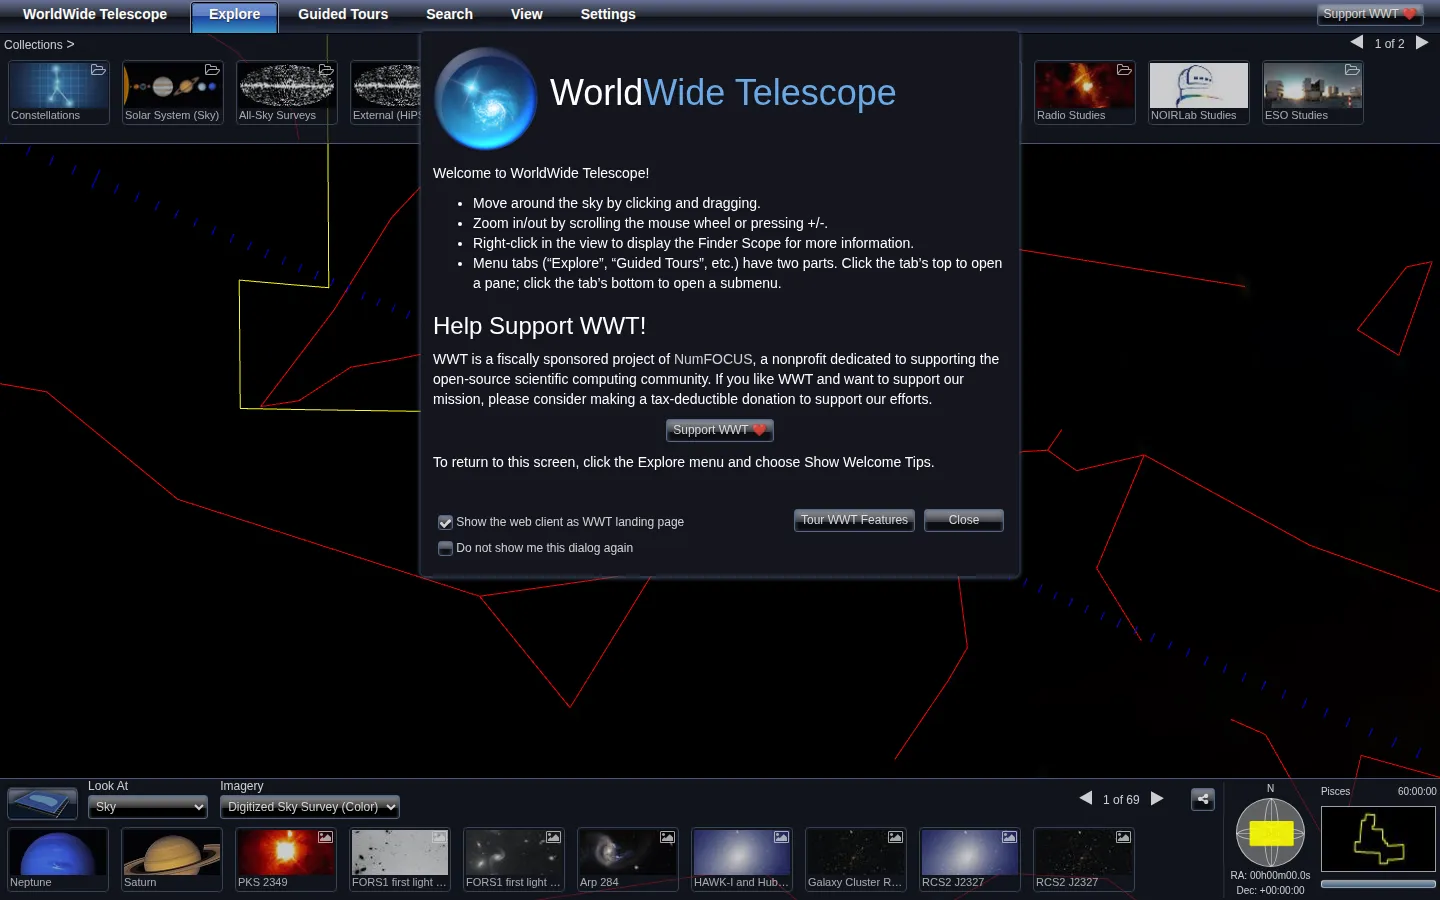Click the layer manager icon
1440x900 pixels.
(x=42, y=803)
